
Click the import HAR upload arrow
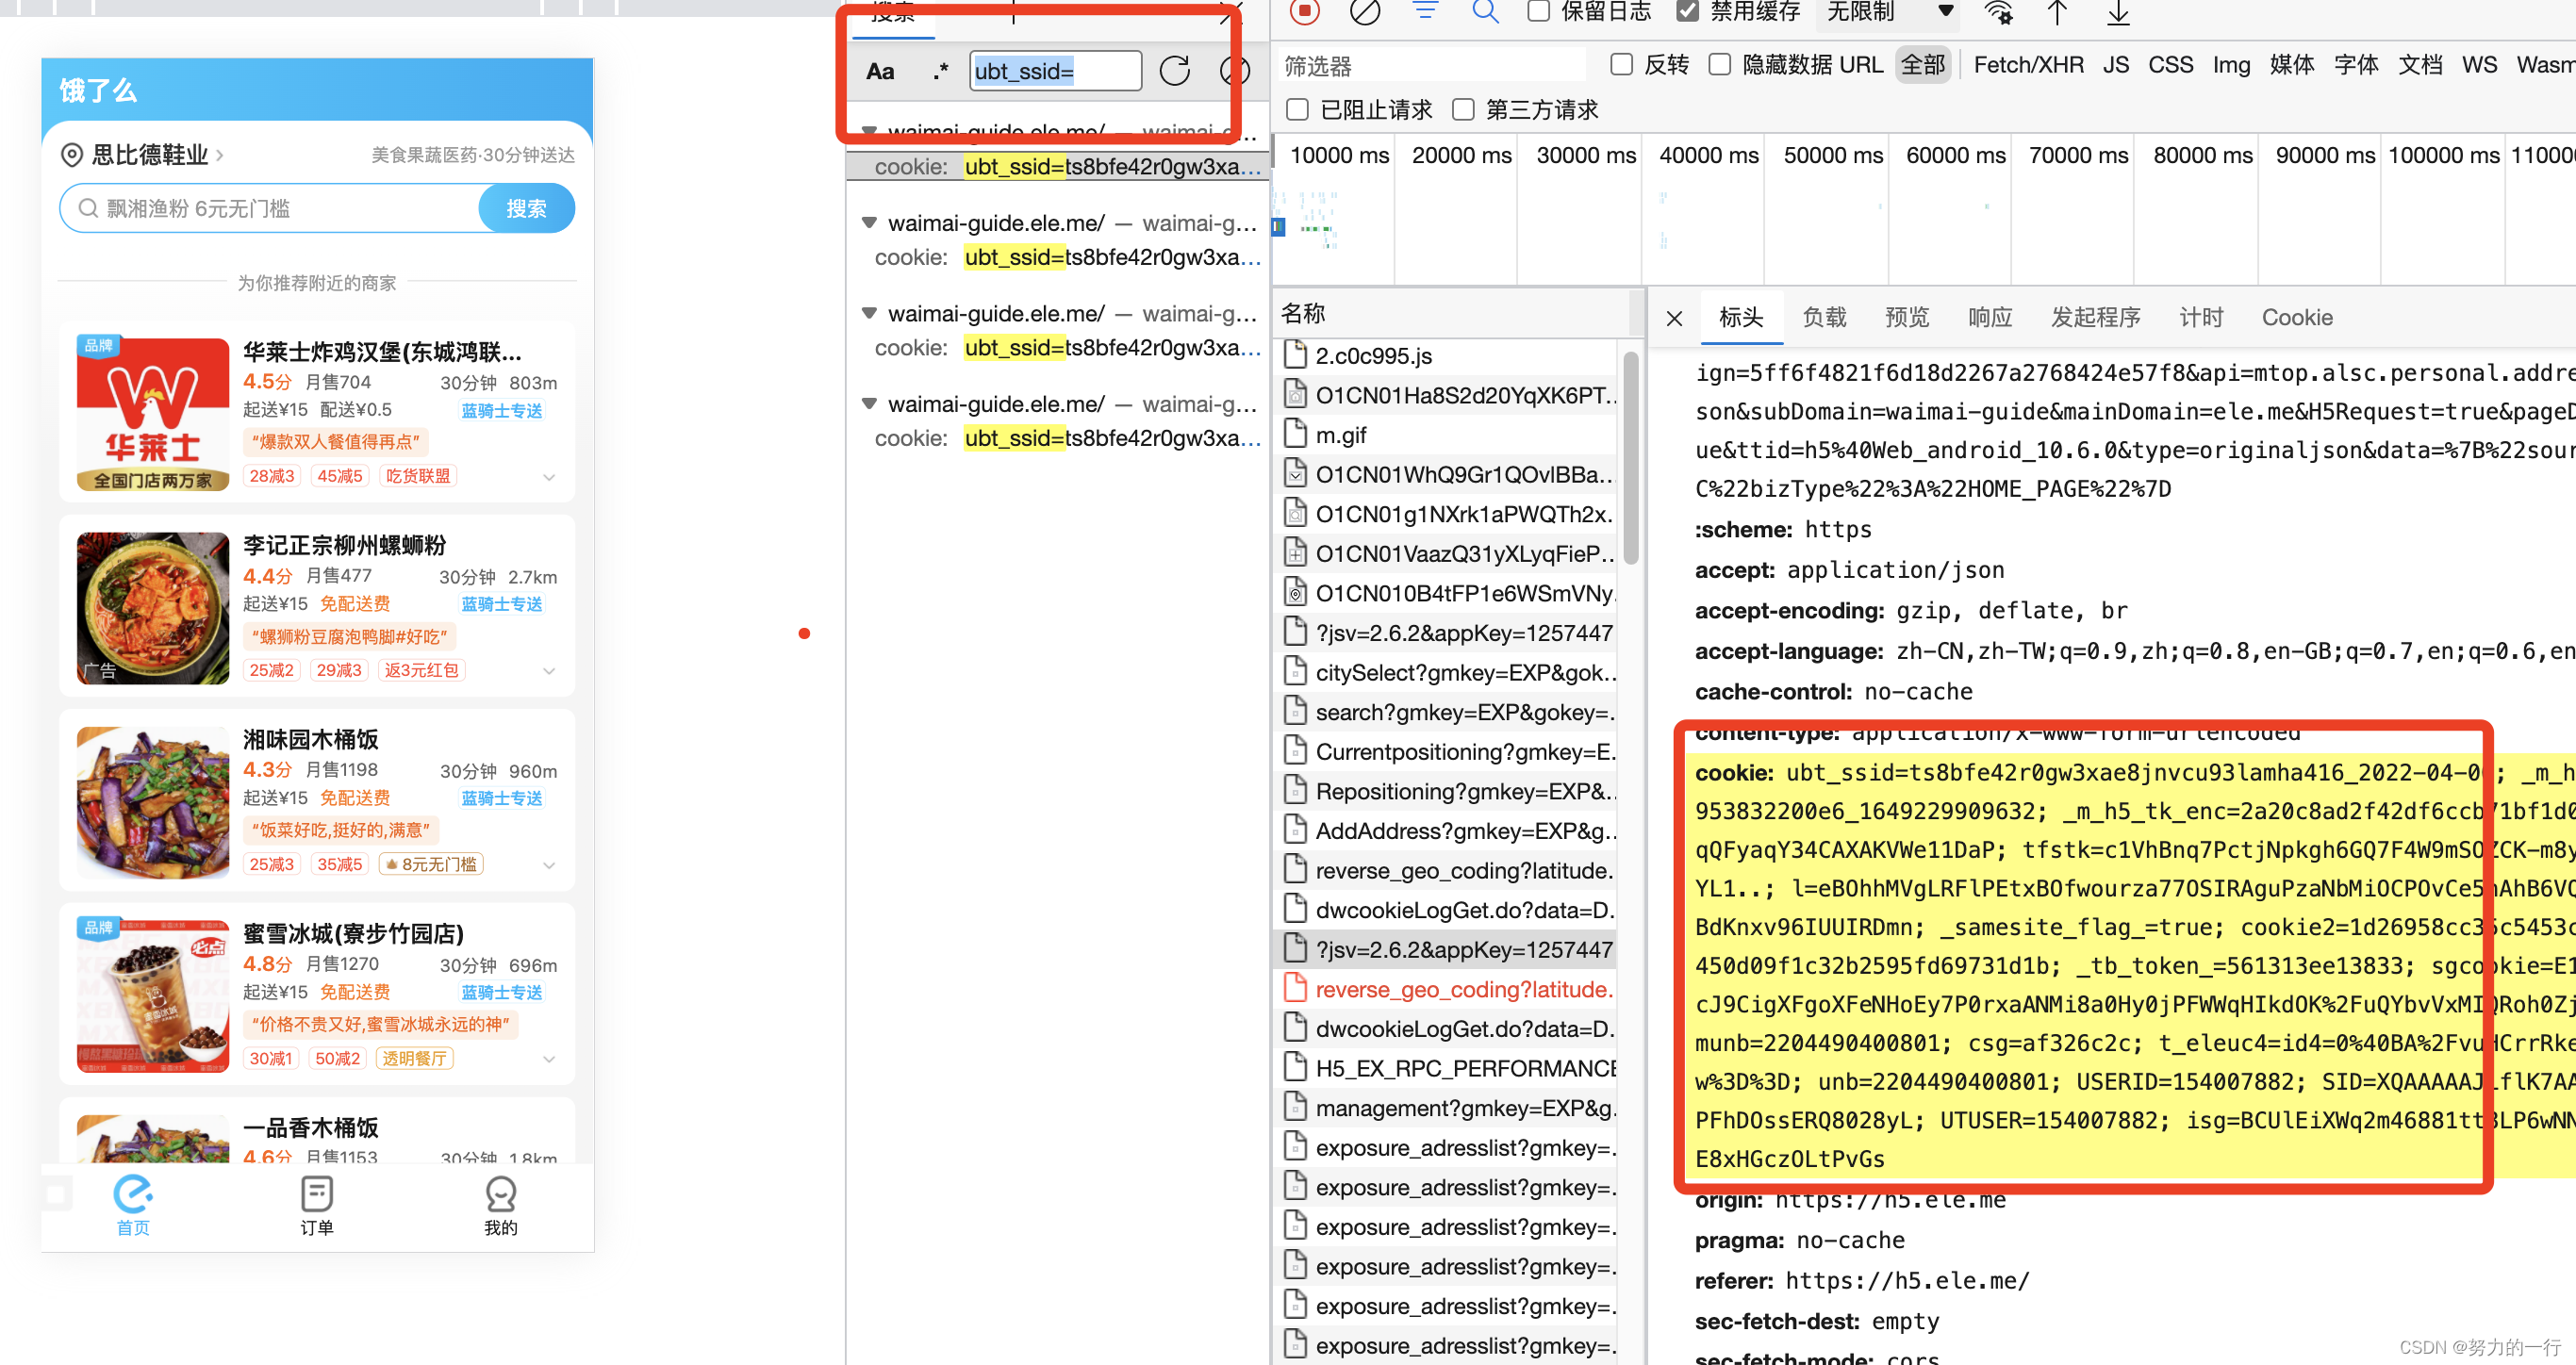tap(2057, 12)
